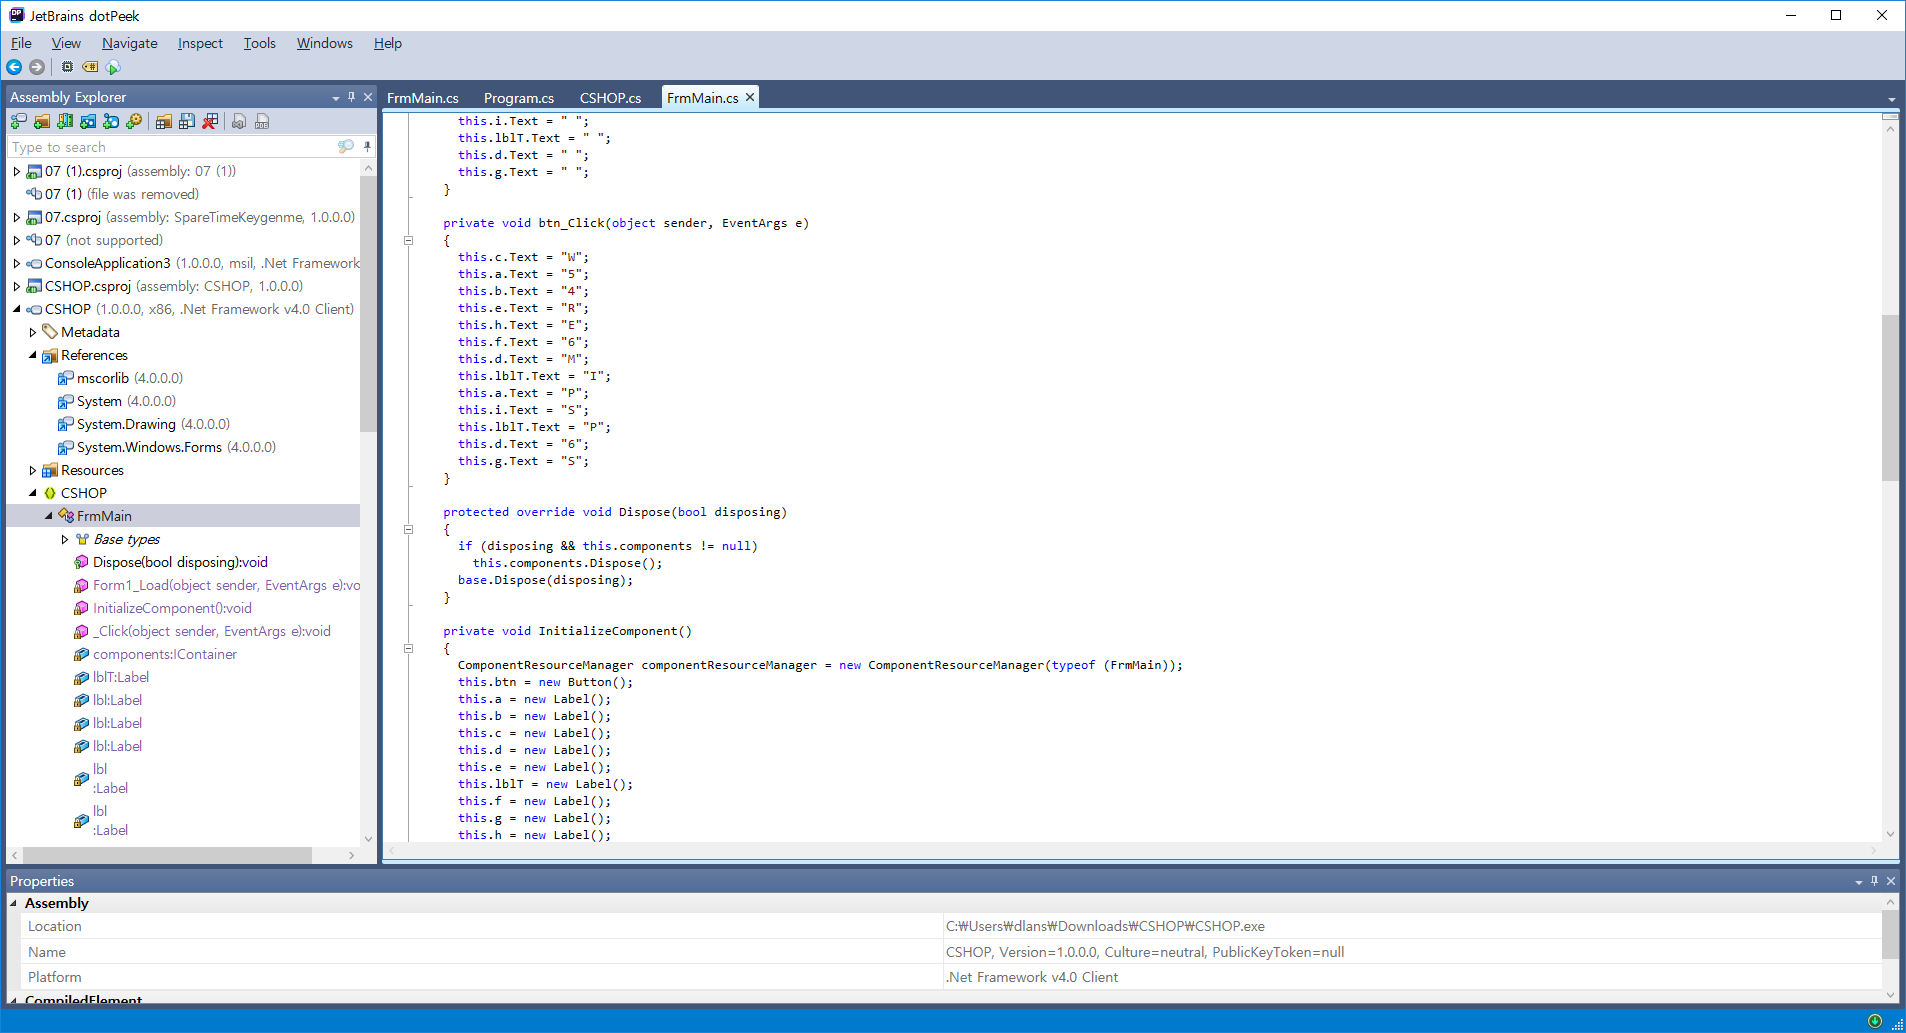Screen dimensions: 1906x1033
Task: Select lblT:Label field
Action: point(111,677)
